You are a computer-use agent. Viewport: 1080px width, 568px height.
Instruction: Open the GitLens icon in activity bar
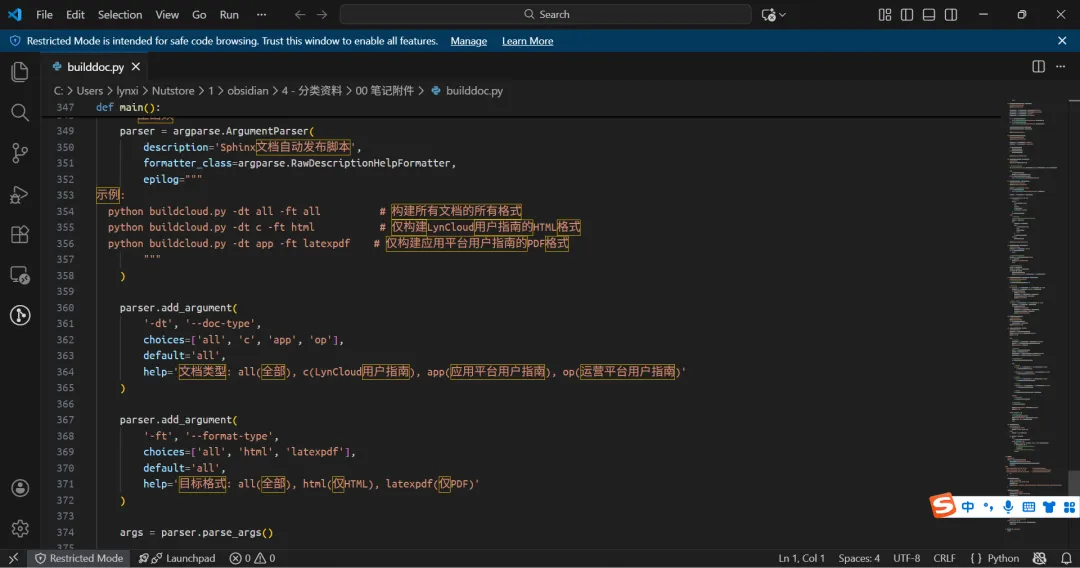20,315
